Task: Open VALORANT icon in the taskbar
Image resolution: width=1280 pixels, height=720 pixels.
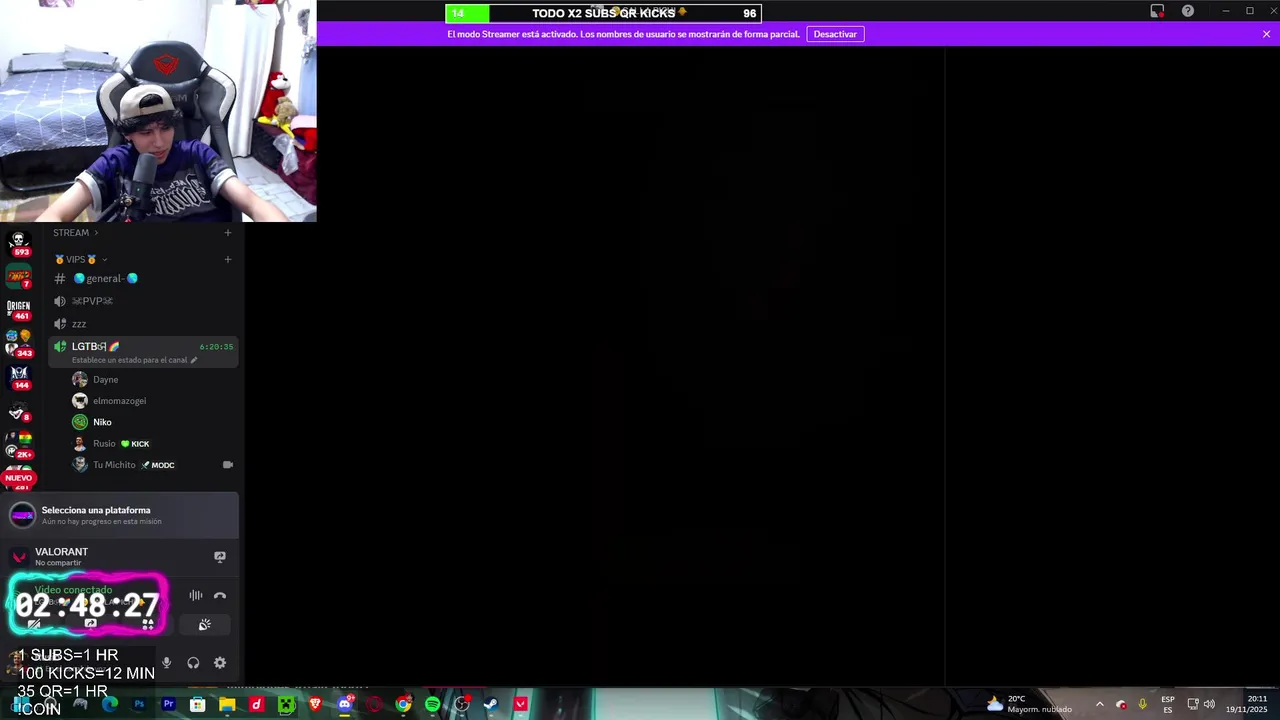Action: pyautogui.click(x=520, y=704)
